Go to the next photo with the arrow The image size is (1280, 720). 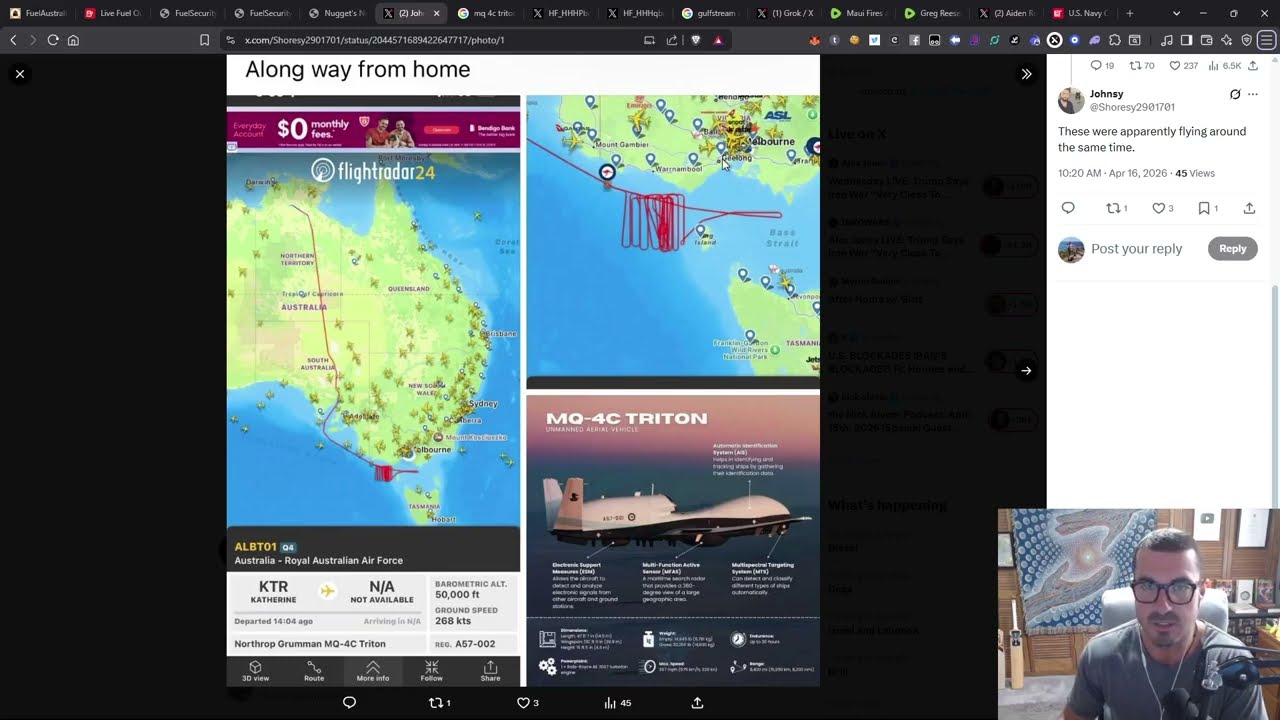coord(1026,371)
